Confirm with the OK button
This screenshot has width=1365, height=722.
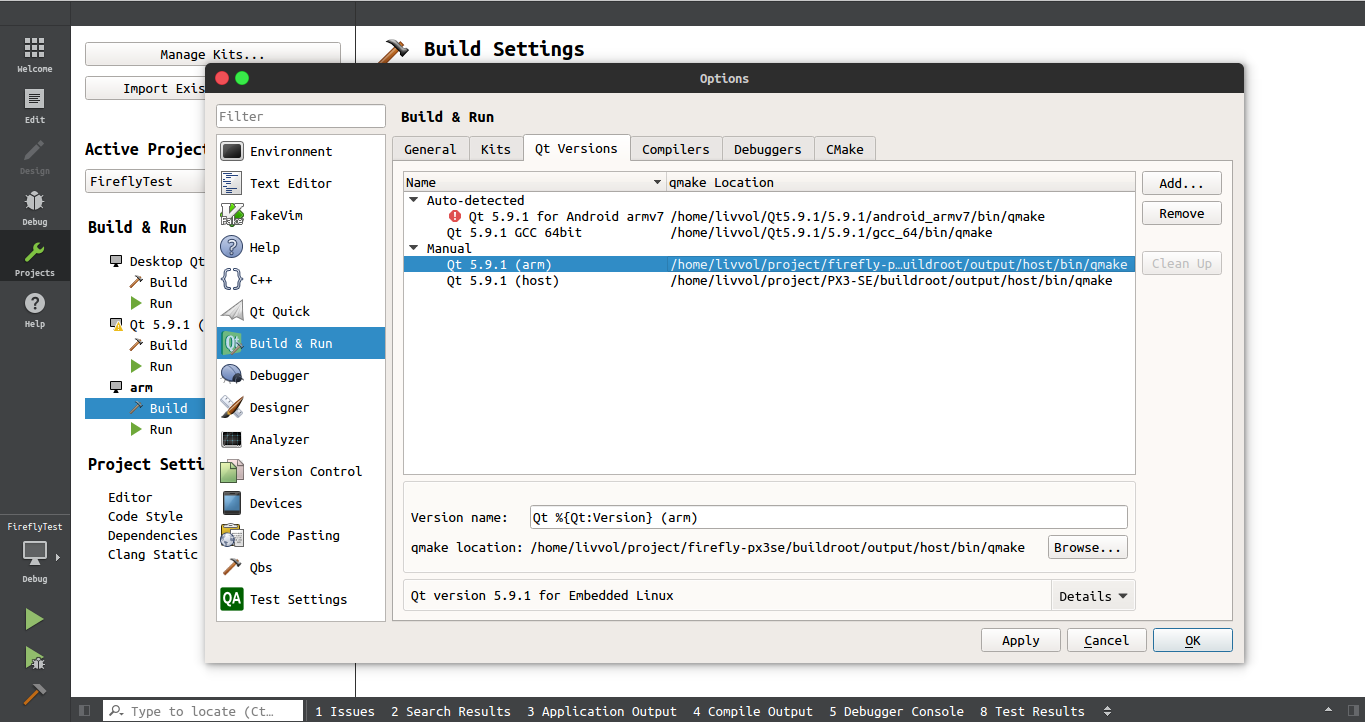tap(1193, 640)
